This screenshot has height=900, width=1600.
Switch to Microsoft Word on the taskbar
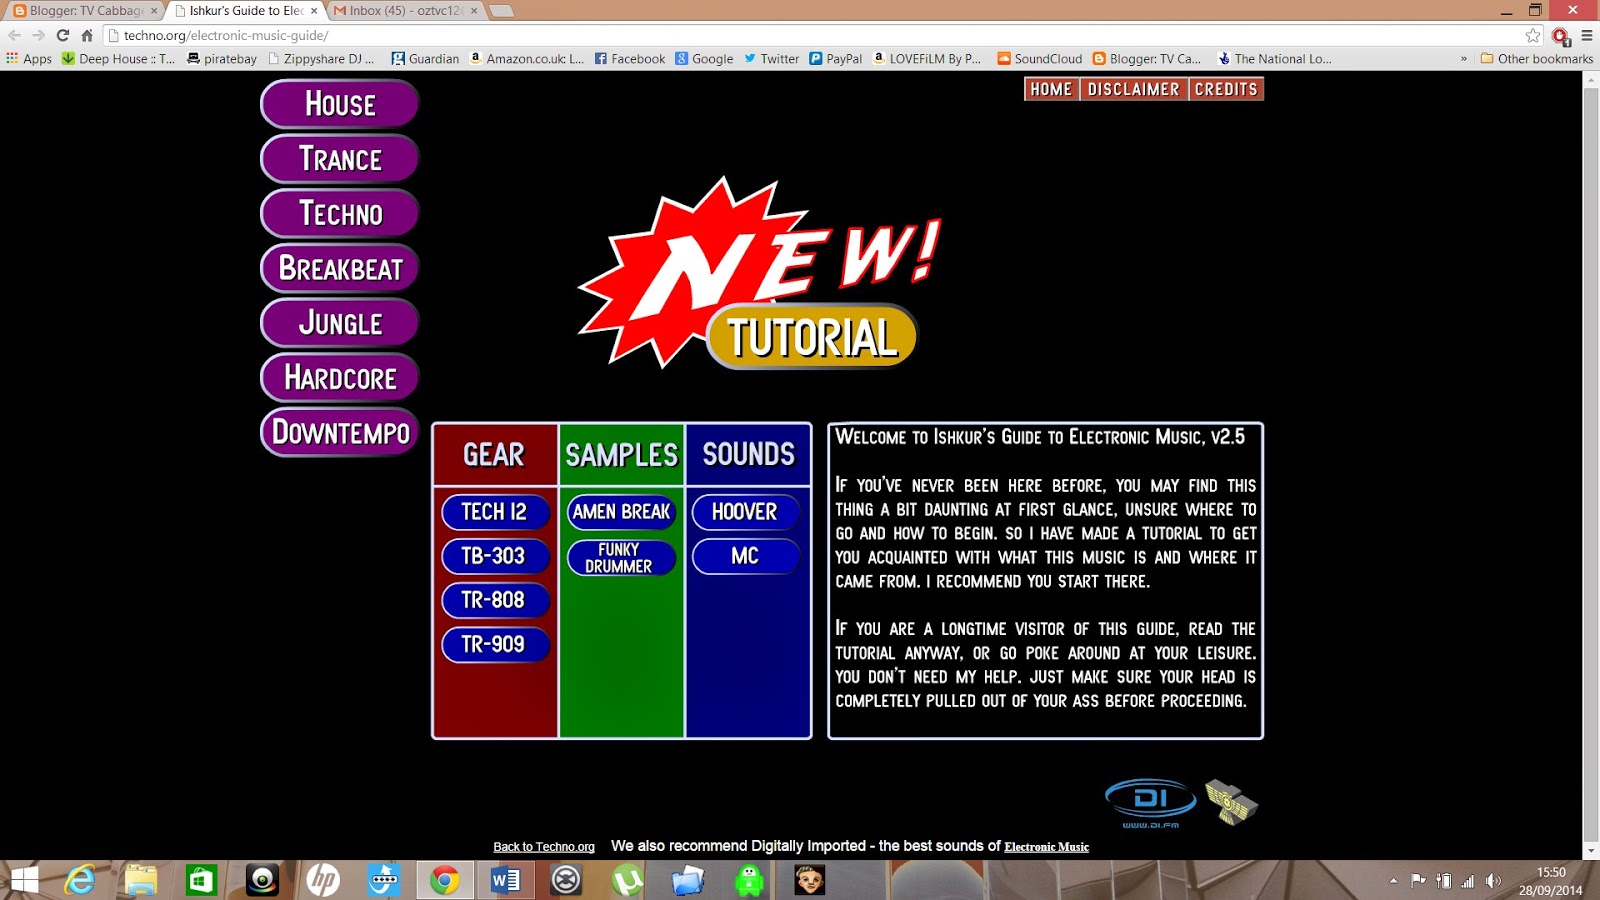506,880
